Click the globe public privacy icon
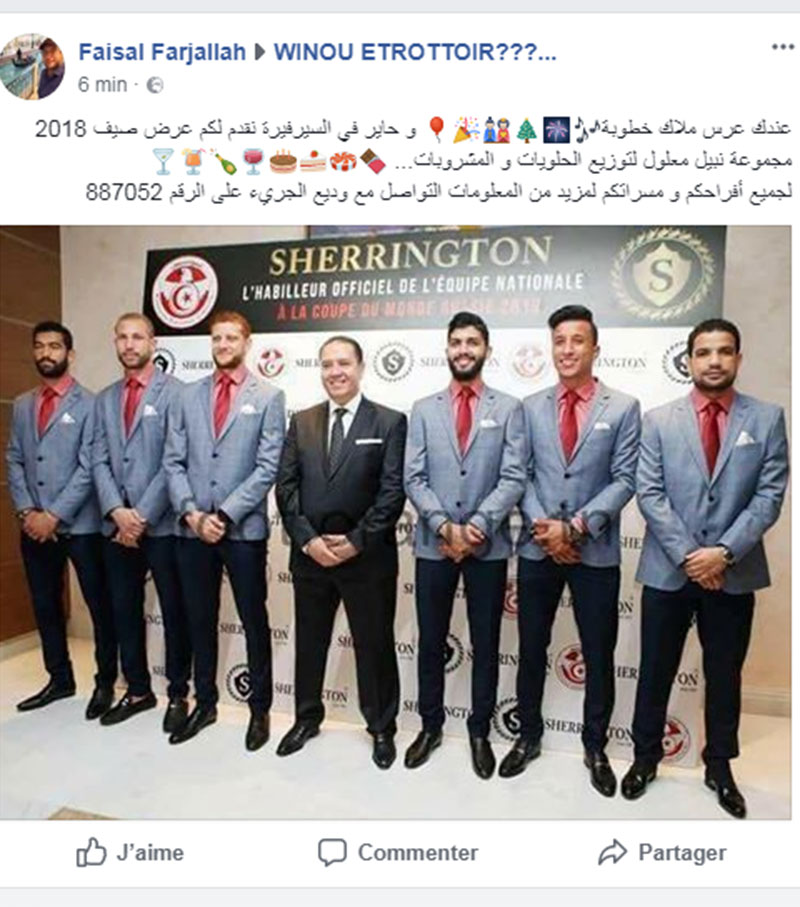800x907 pixels. (154, 86)
